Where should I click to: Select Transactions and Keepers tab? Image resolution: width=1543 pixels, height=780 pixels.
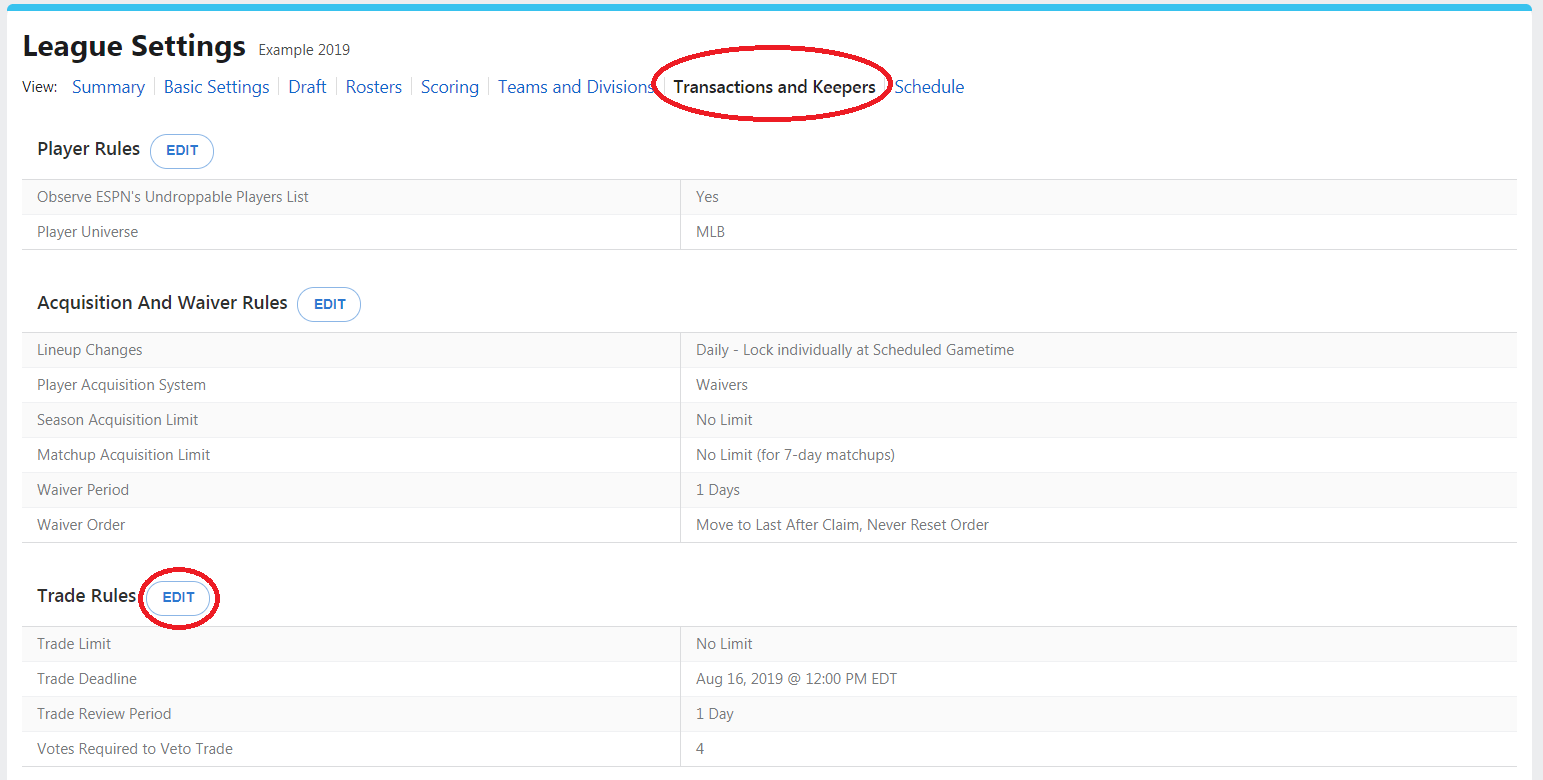774,87
